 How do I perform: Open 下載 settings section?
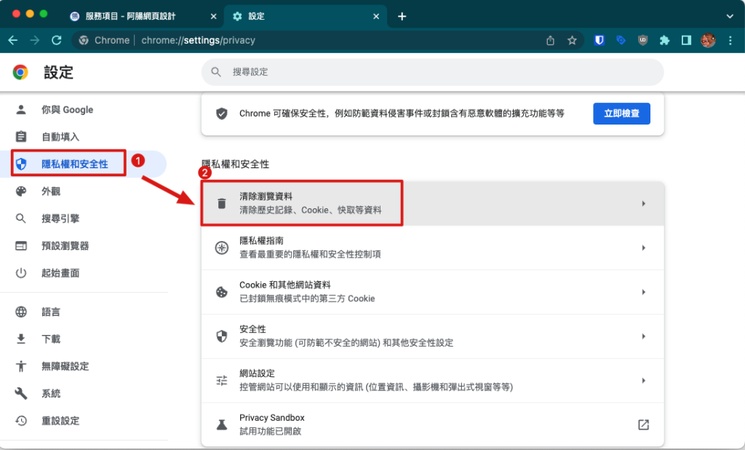coord(51,339)
